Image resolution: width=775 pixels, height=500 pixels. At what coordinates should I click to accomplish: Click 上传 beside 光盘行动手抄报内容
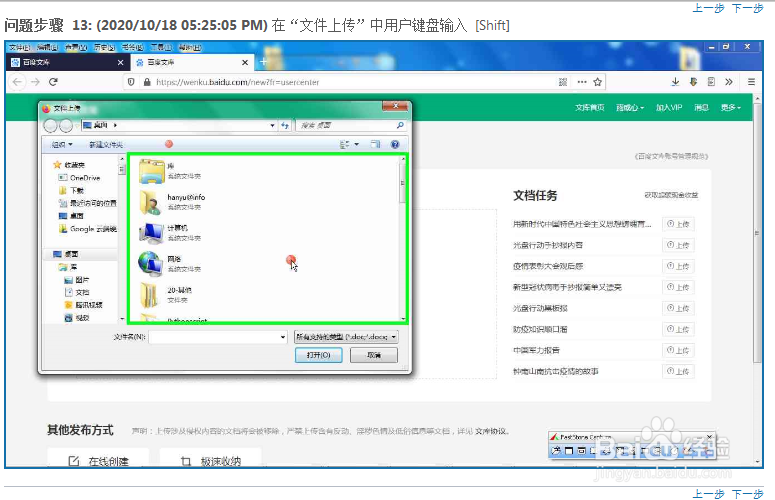coord(678,245)
